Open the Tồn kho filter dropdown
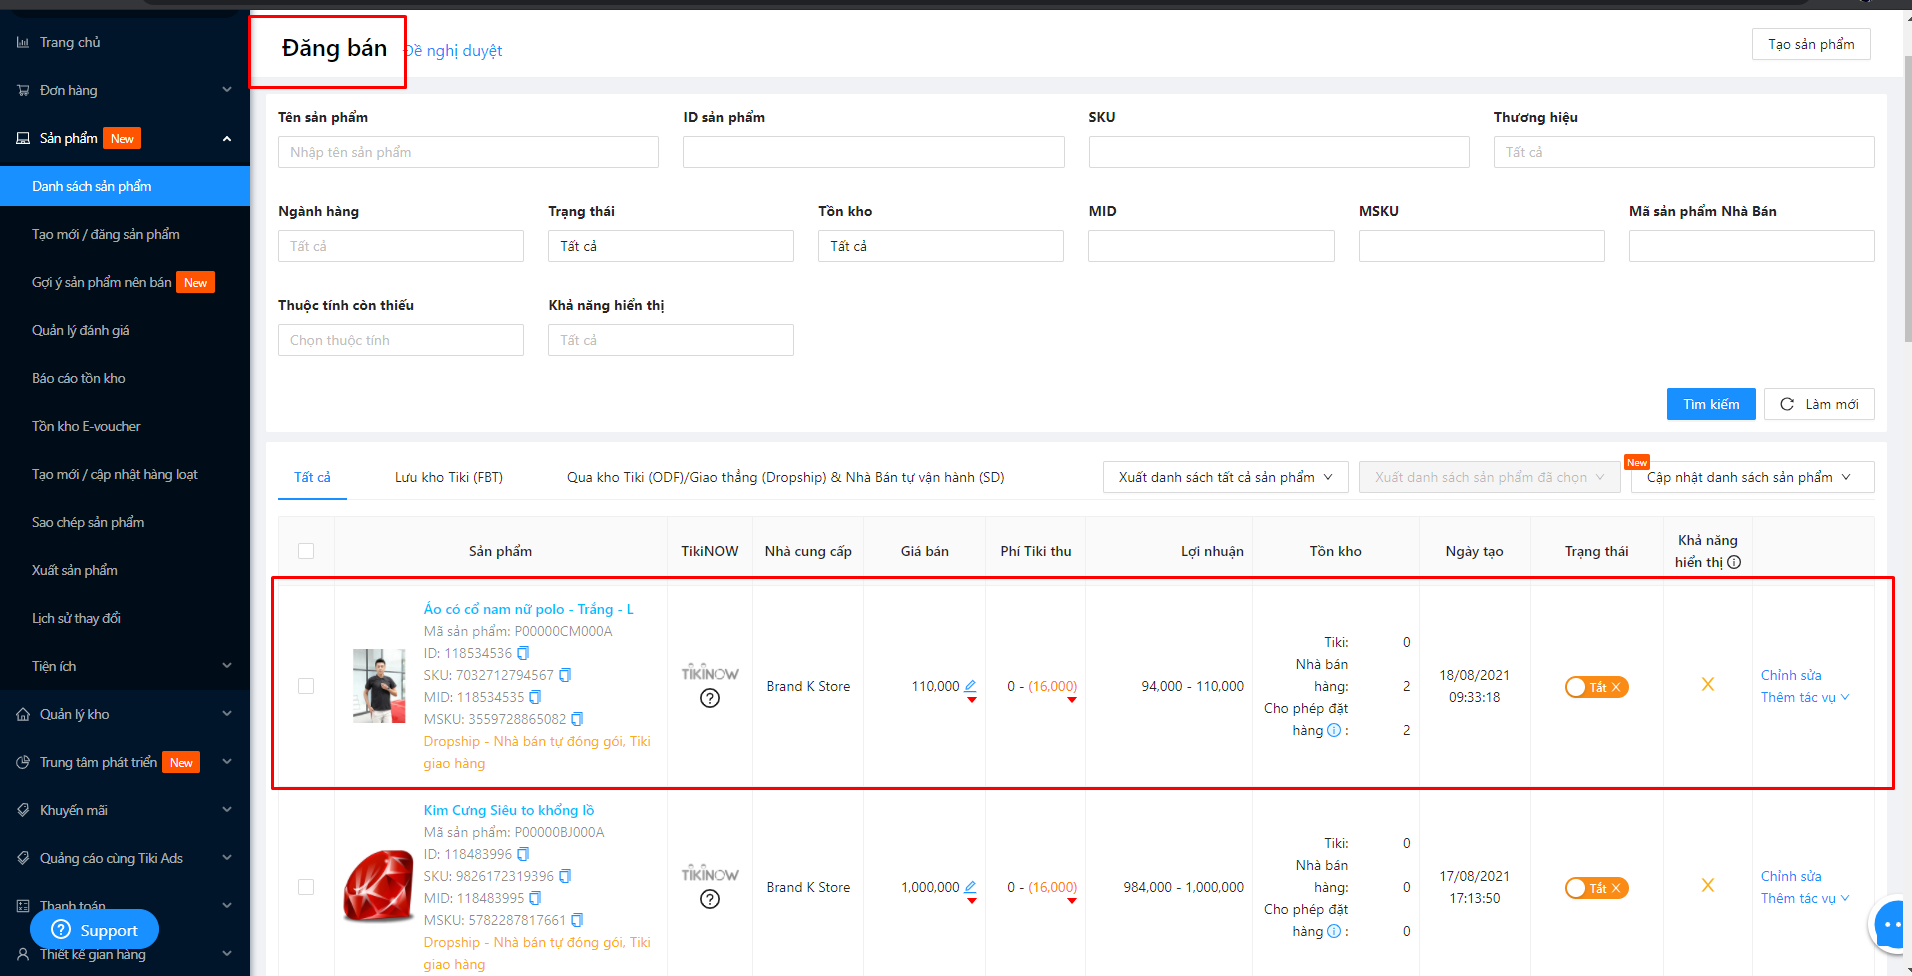 click(941, 246)
